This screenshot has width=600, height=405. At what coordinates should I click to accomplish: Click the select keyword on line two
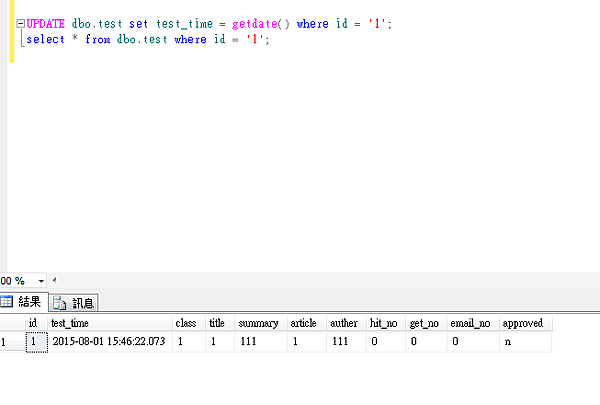45,39
